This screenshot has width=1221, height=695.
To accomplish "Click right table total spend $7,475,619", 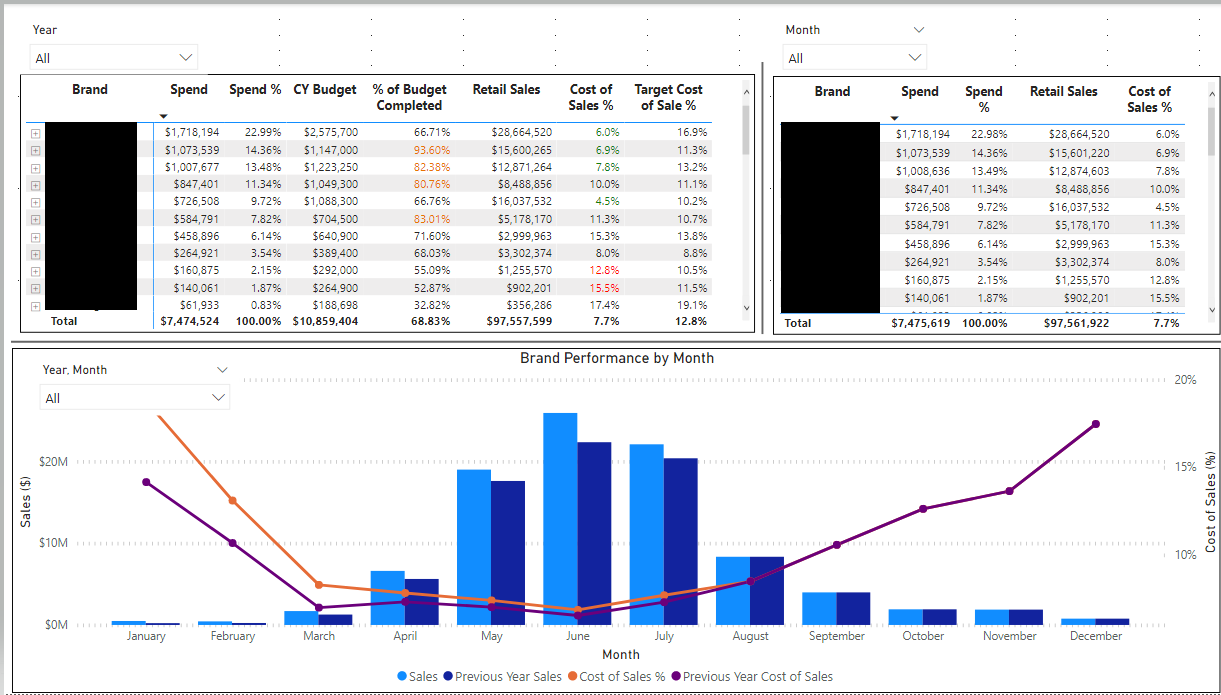I will (921, 323).
